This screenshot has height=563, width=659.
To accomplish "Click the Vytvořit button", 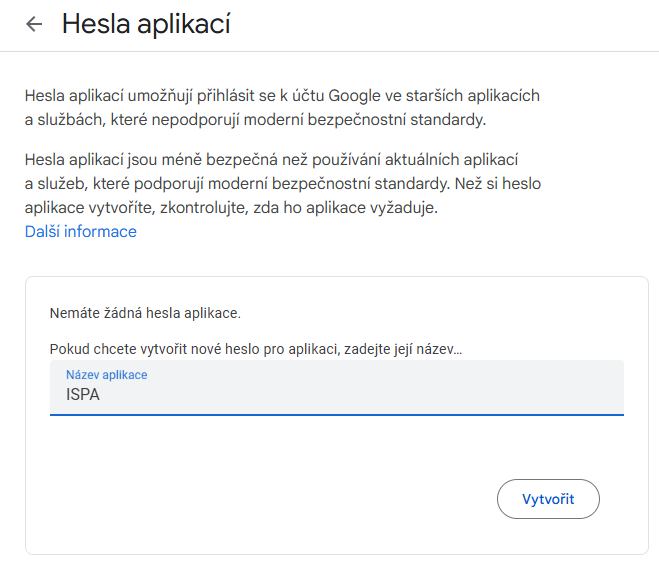I will [548, 499].
